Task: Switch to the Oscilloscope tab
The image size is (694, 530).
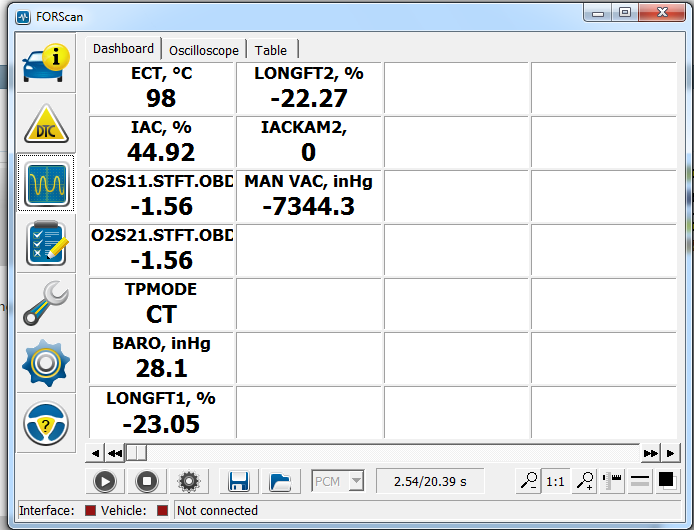Action: click(x=203, y=50)
